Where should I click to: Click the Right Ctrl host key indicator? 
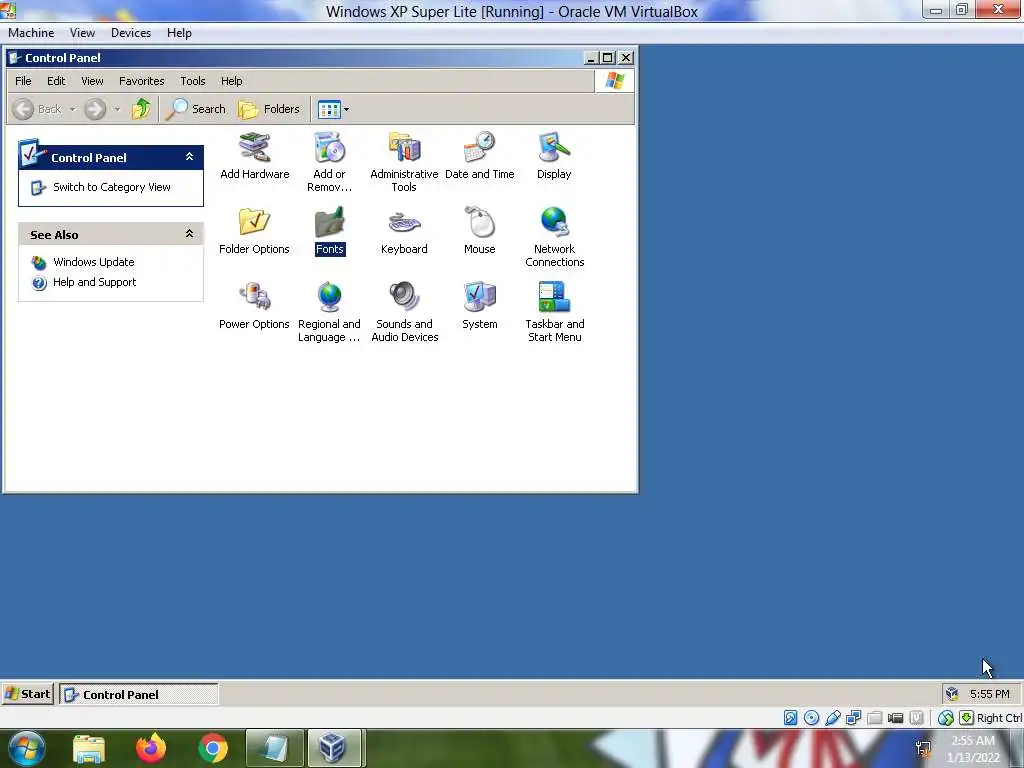click(999, 718)
